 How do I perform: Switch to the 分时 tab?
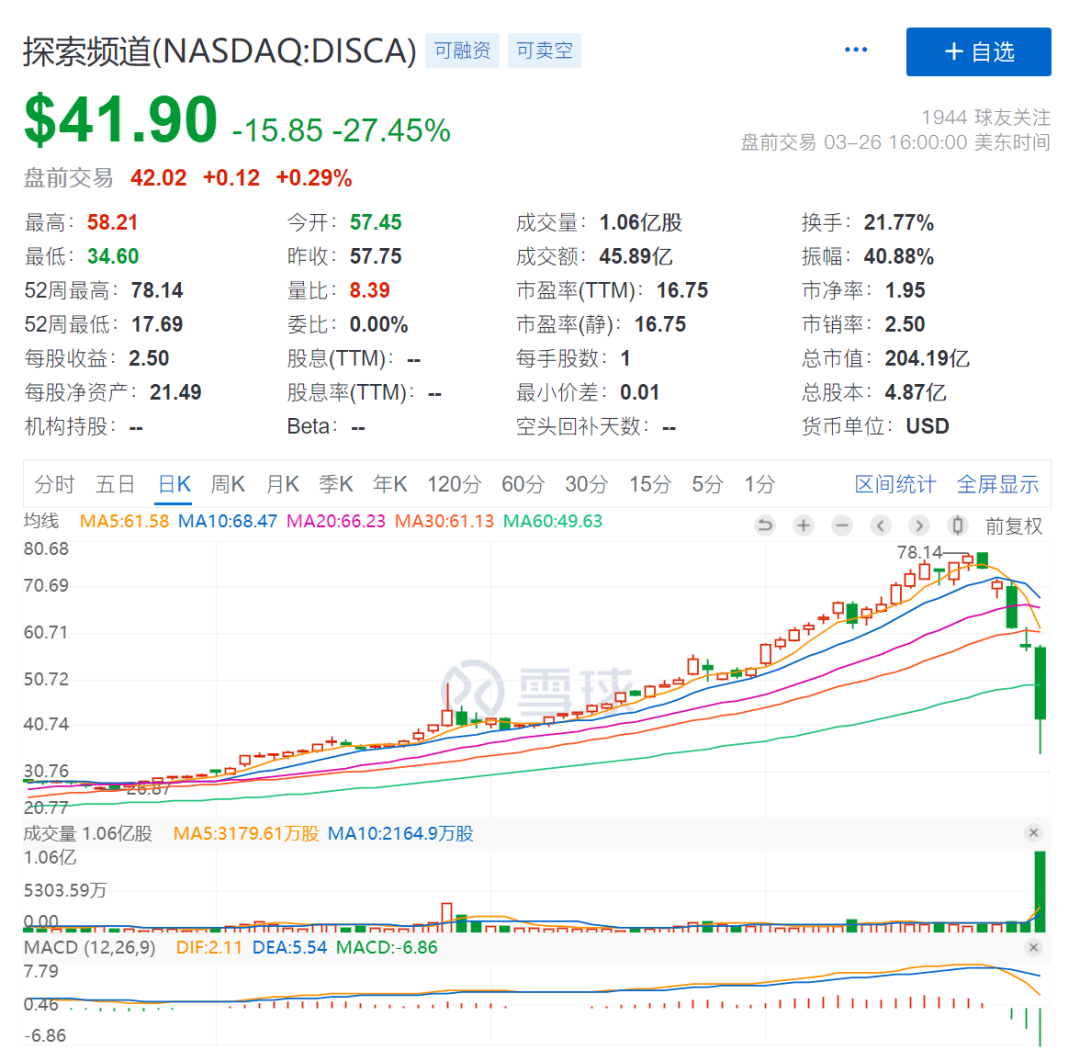coord(54,484)
